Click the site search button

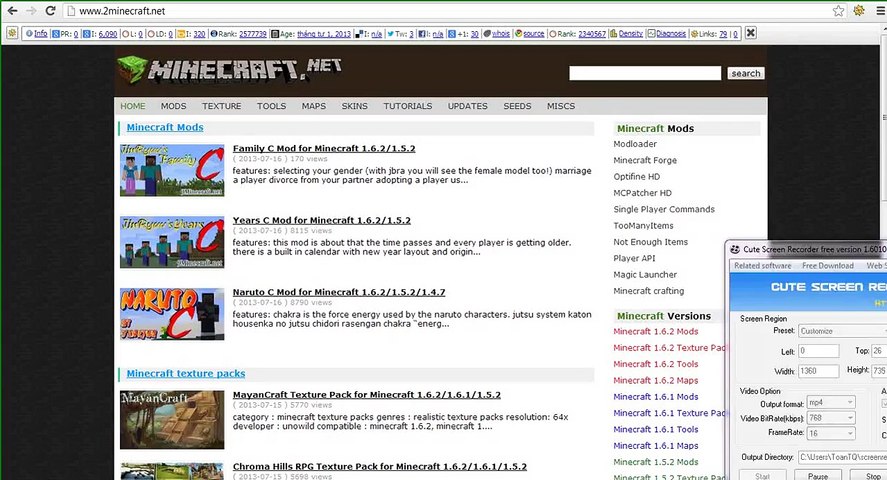(746, 73)
